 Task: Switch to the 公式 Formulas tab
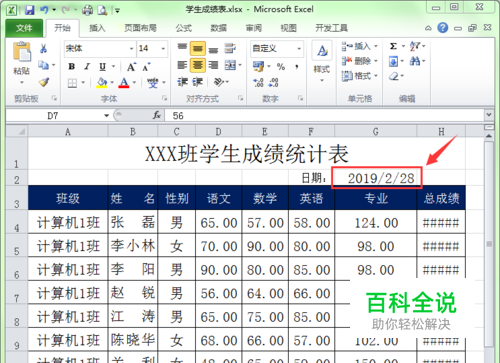pos(184,28)
